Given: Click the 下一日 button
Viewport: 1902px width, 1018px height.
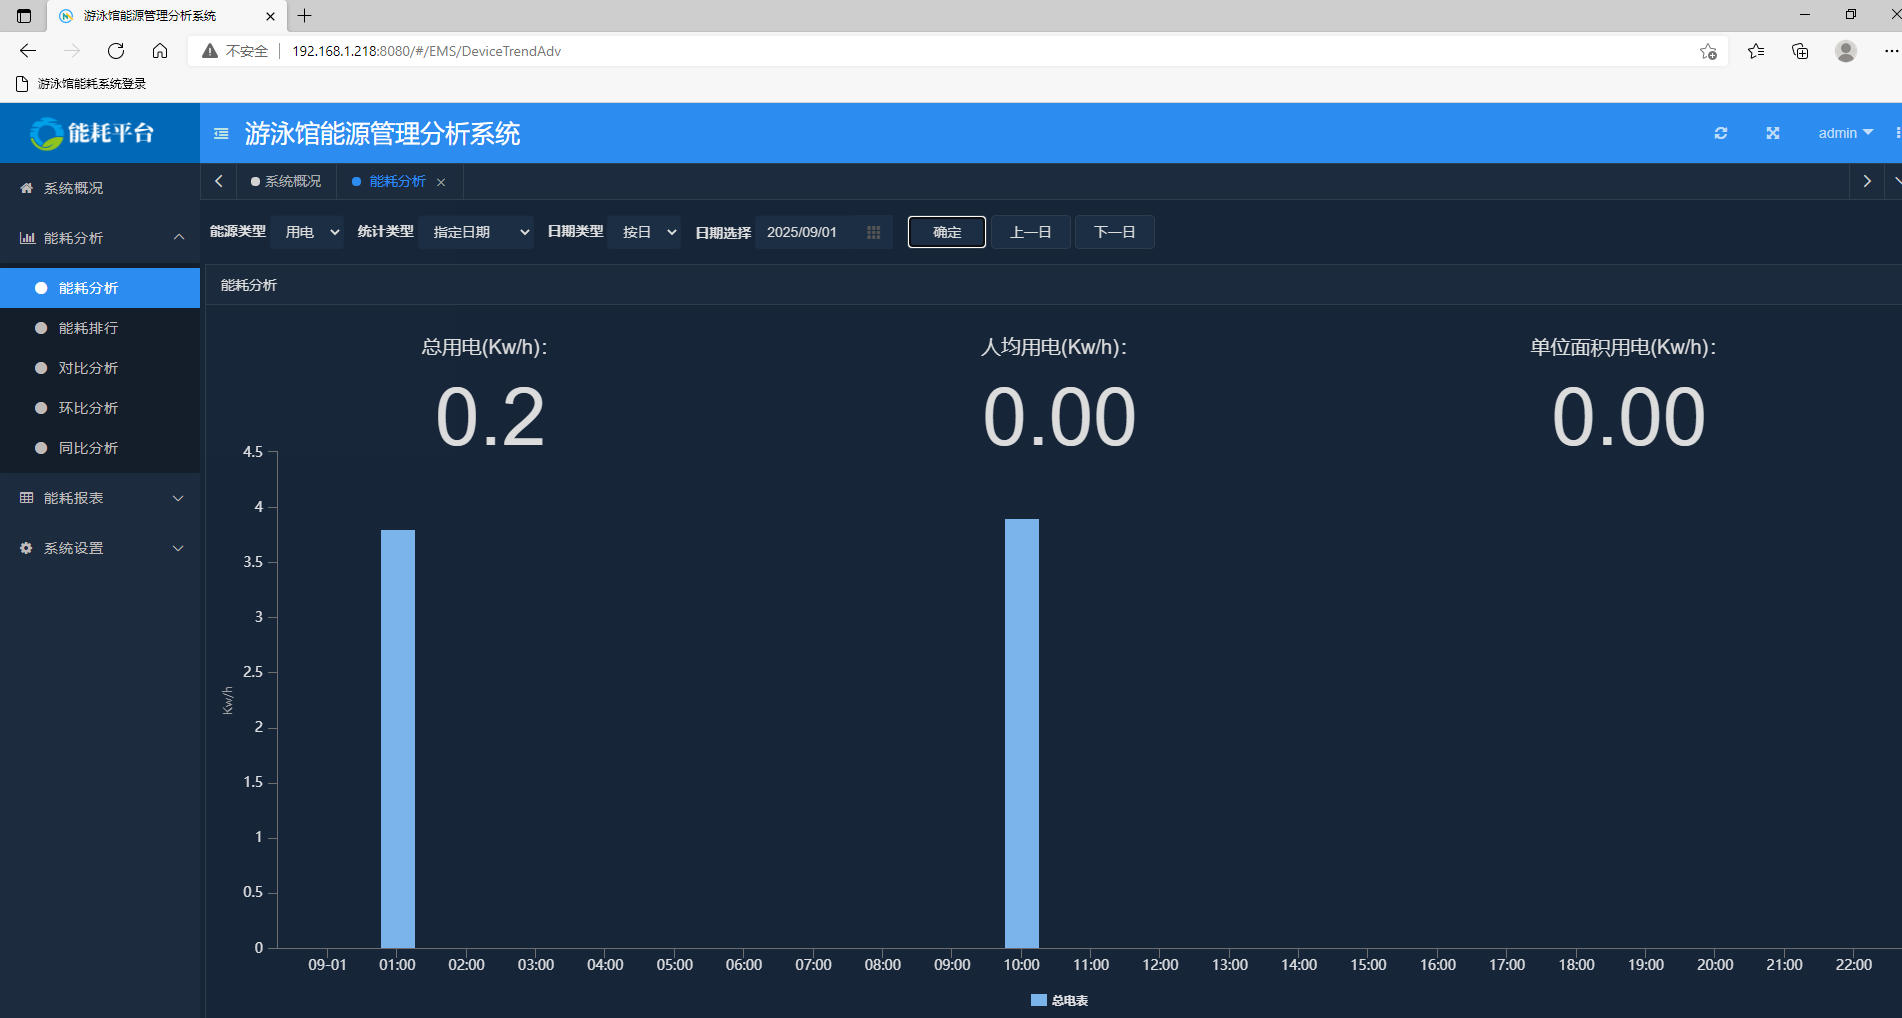Looking at the screenshot, I should (1114, 232).
